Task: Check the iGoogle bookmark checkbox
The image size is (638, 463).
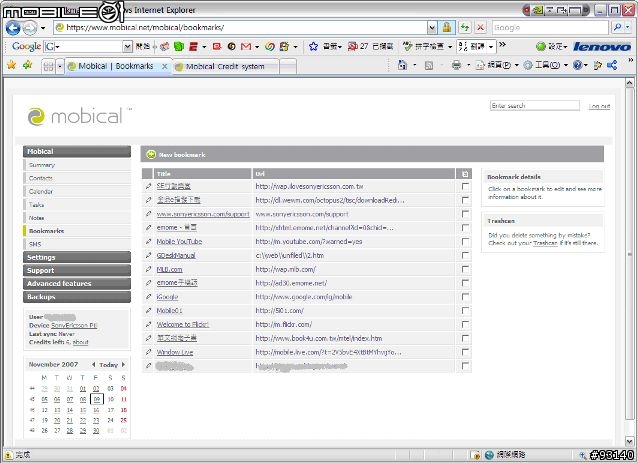Action: (x=465, y=297)
